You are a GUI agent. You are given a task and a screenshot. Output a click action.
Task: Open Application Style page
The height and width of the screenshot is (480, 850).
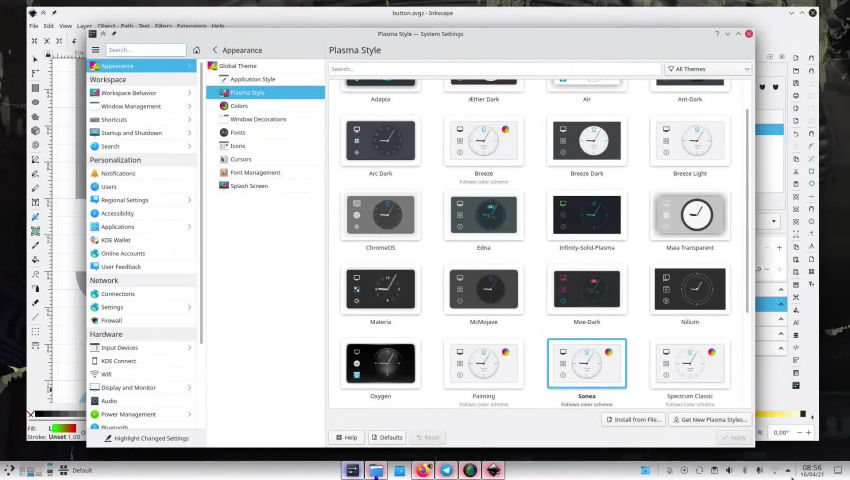pos(266,79)
